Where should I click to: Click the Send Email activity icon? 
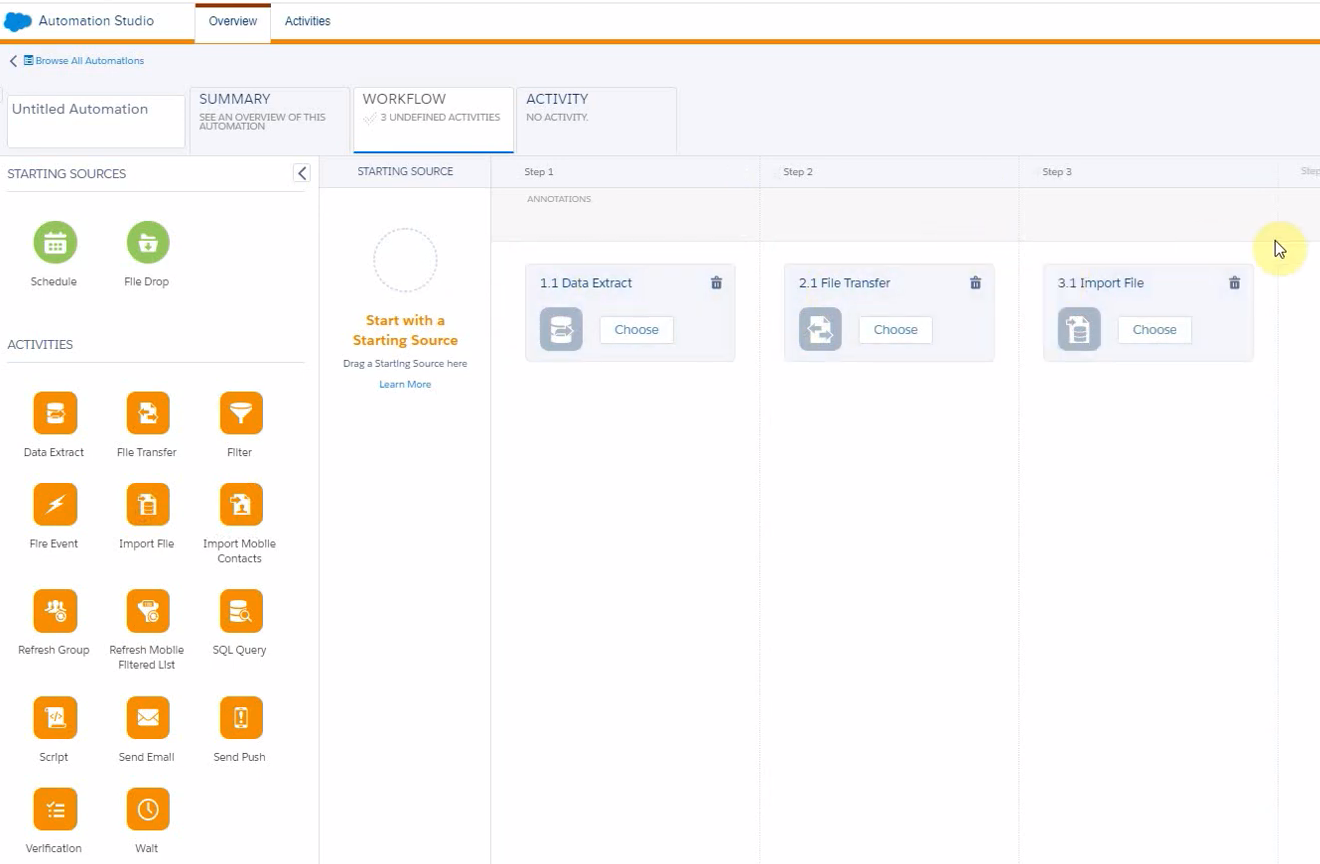click(x=148, y=718)
